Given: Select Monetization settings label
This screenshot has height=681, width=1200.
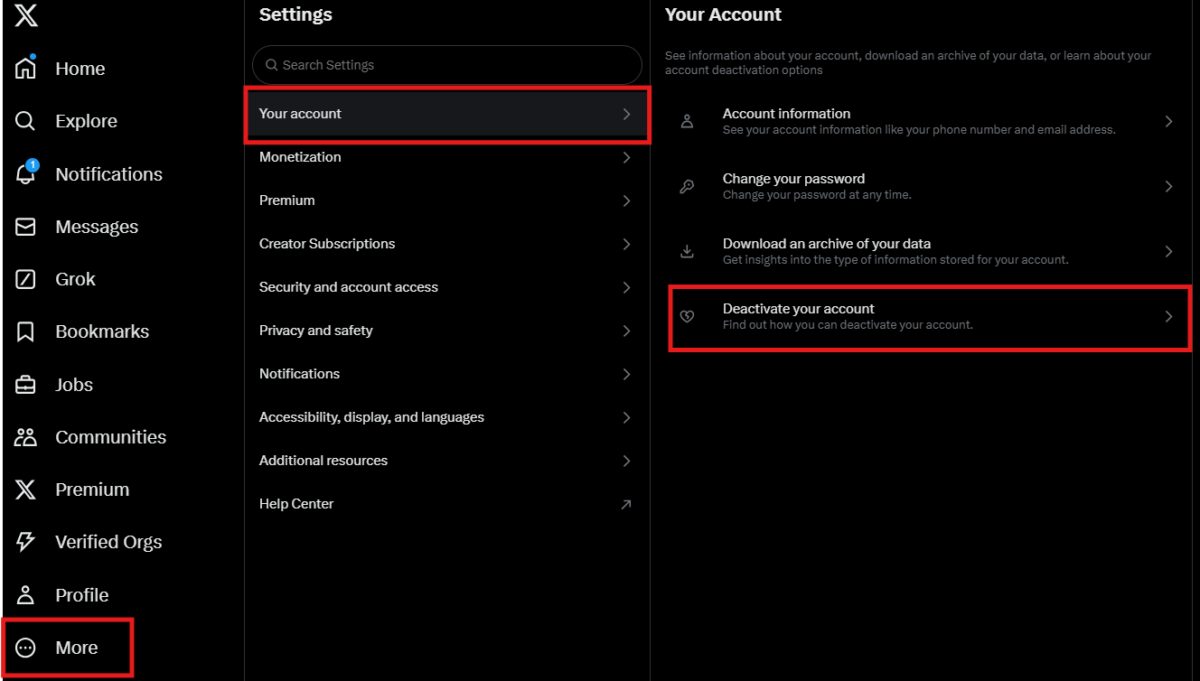Looking at the screenshot, I should 300,157.
